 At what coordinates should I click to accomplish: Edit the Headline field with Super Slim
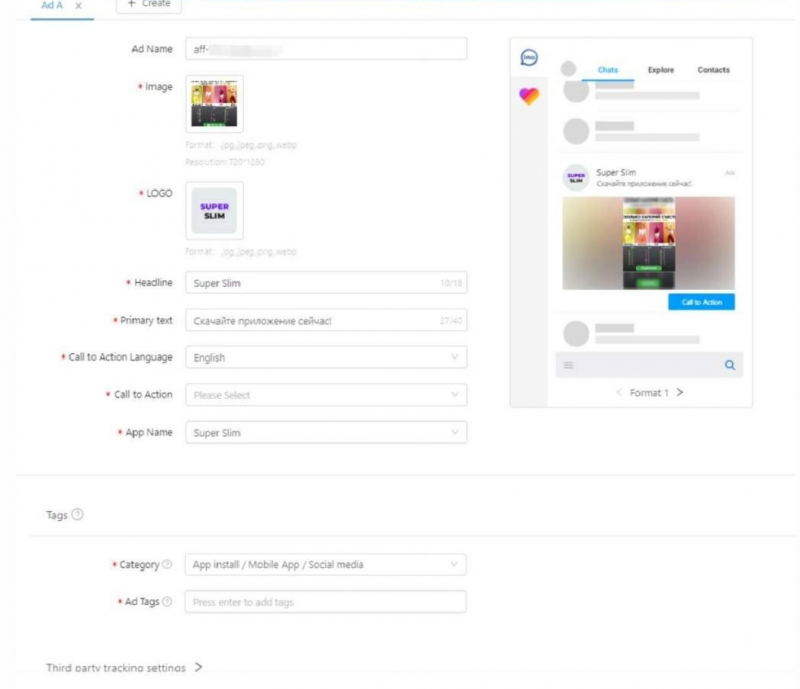326,283
